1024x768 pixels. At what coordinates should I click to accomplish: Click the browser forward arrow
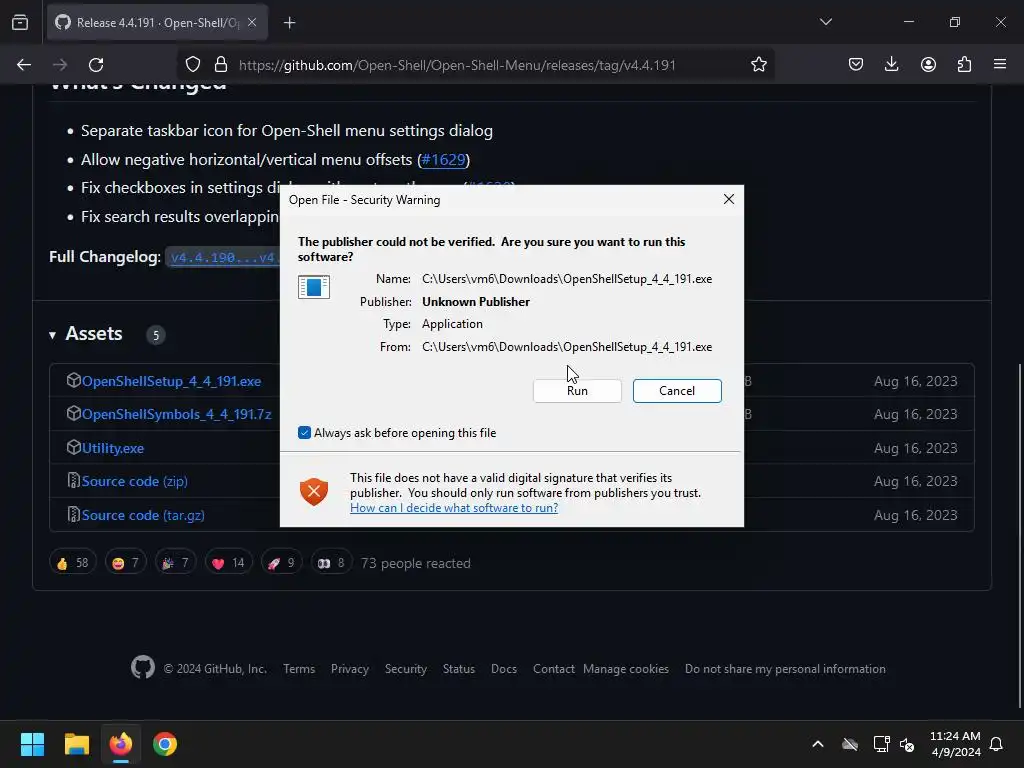tap(59, 65)
